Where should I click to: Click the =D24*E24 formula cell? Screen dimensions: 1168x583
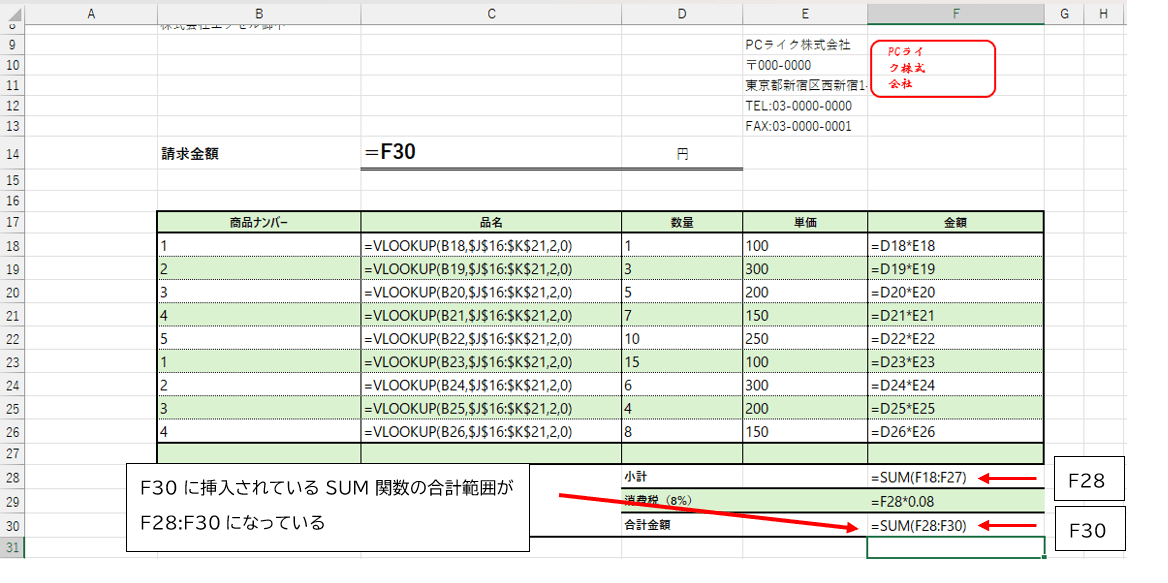click(x=956, y=385)
